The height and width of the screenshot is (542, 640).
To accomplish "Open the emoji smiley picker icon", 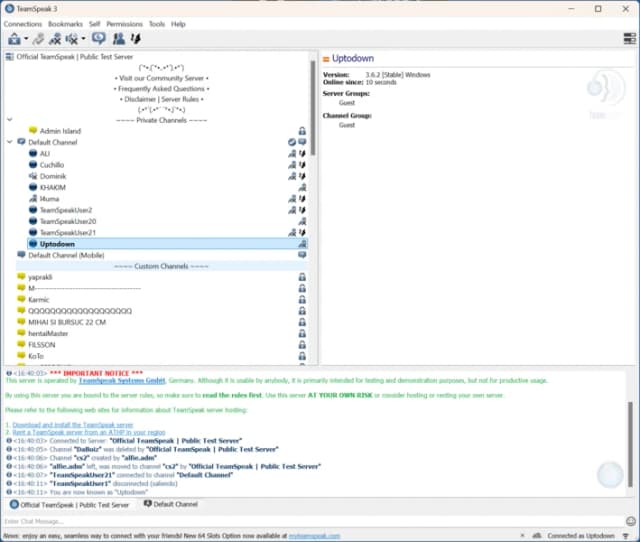I will (x=631, y=521).
